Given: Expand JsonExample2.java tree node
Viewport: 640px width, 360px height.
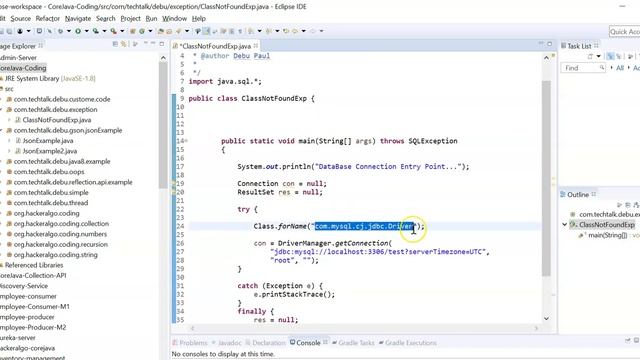Looking at the screenshot, I should click(x=9, y=151).
